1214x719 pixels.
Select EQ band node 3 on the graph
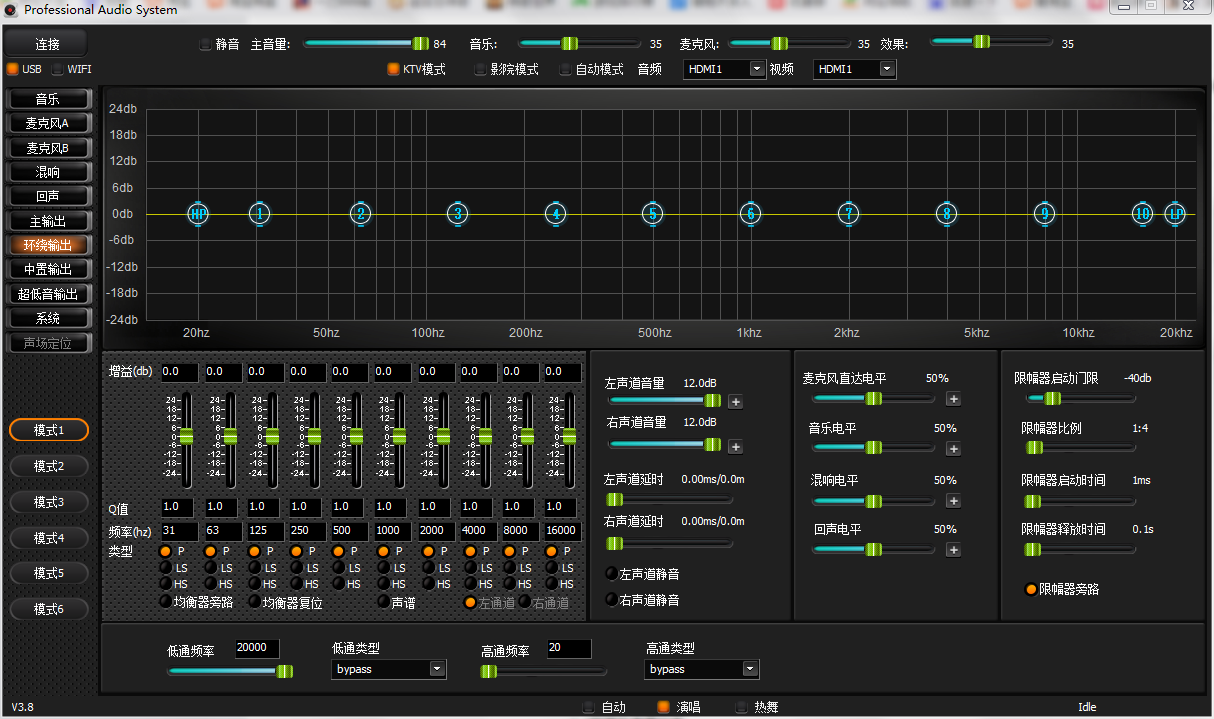458,214
